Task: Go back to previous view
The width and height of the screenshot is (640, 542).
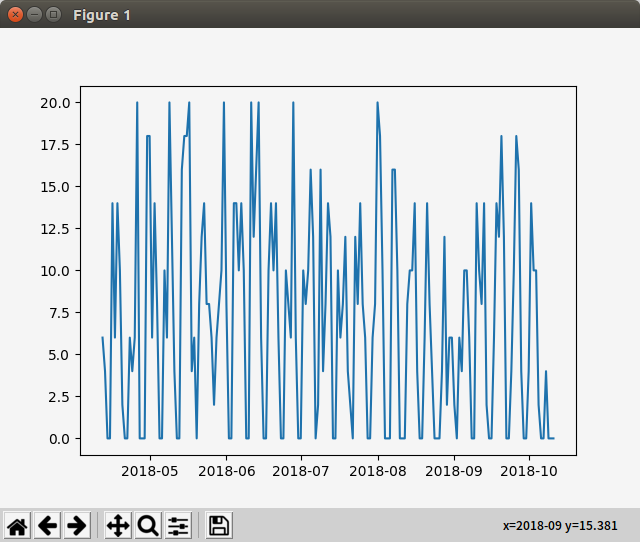Action: (x=47, y=525)
